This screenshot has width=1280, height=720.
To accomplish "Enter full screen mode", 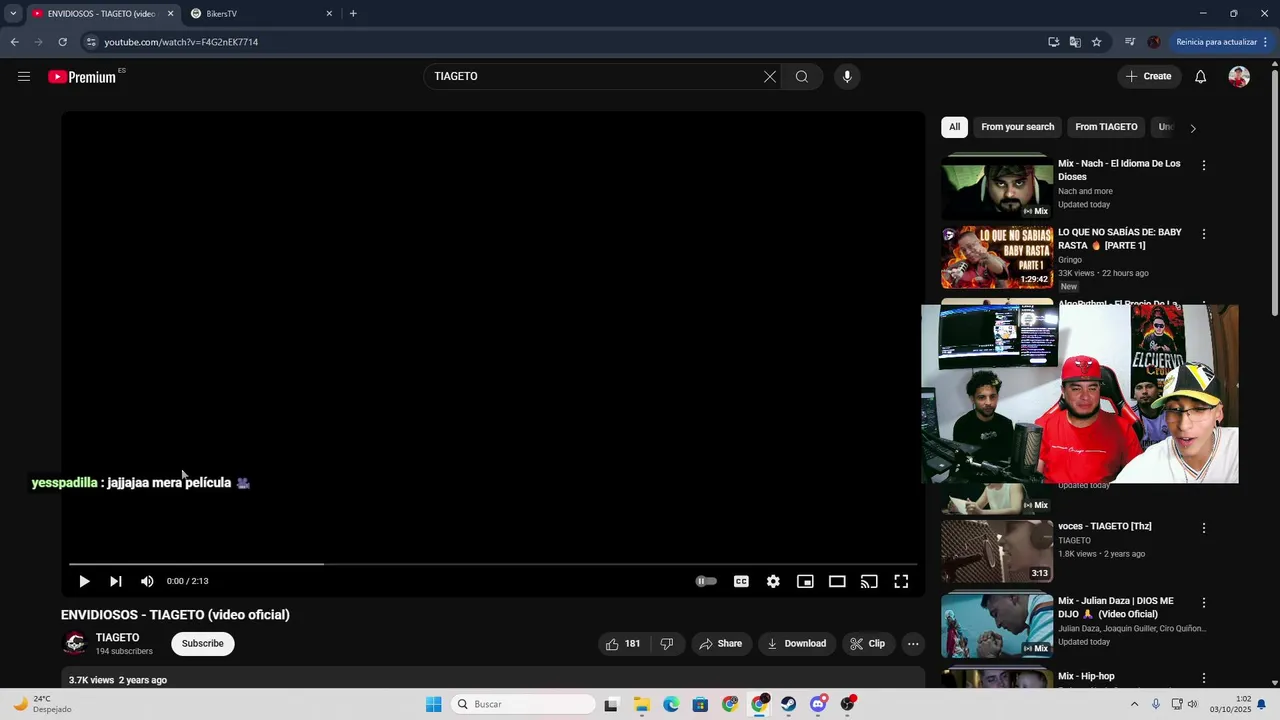I will pyautogui.click(x=901, y=581).
